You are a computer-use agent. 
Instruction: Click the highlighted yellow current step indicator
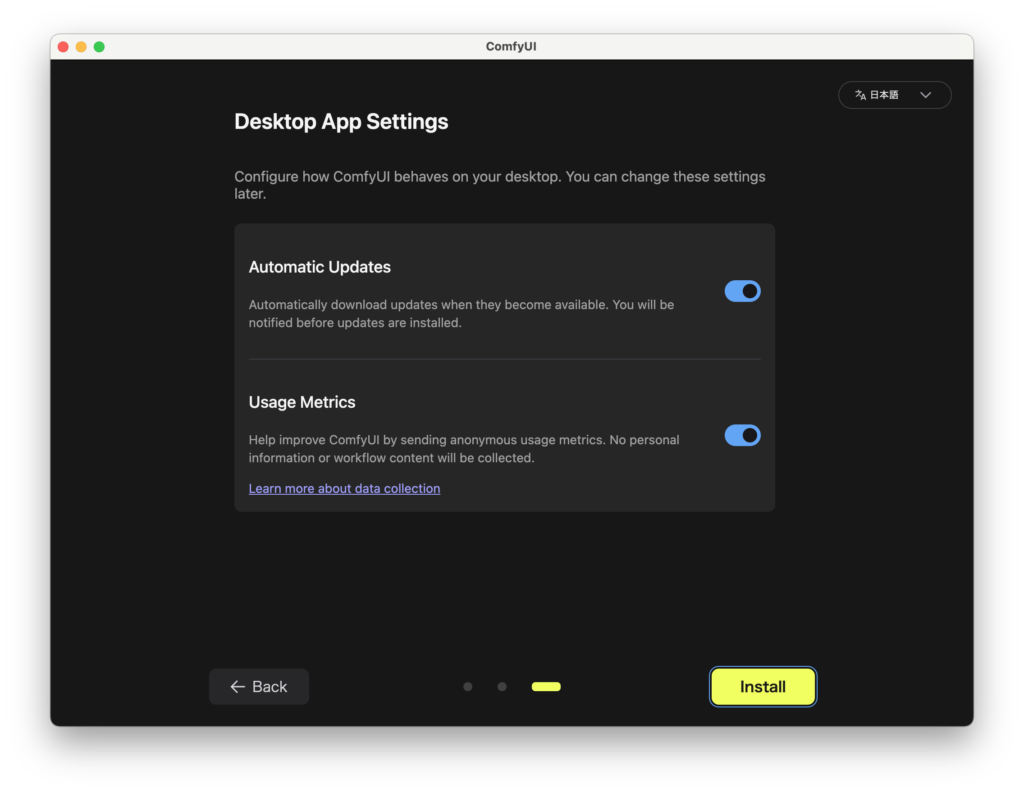[x=546, y=687]
